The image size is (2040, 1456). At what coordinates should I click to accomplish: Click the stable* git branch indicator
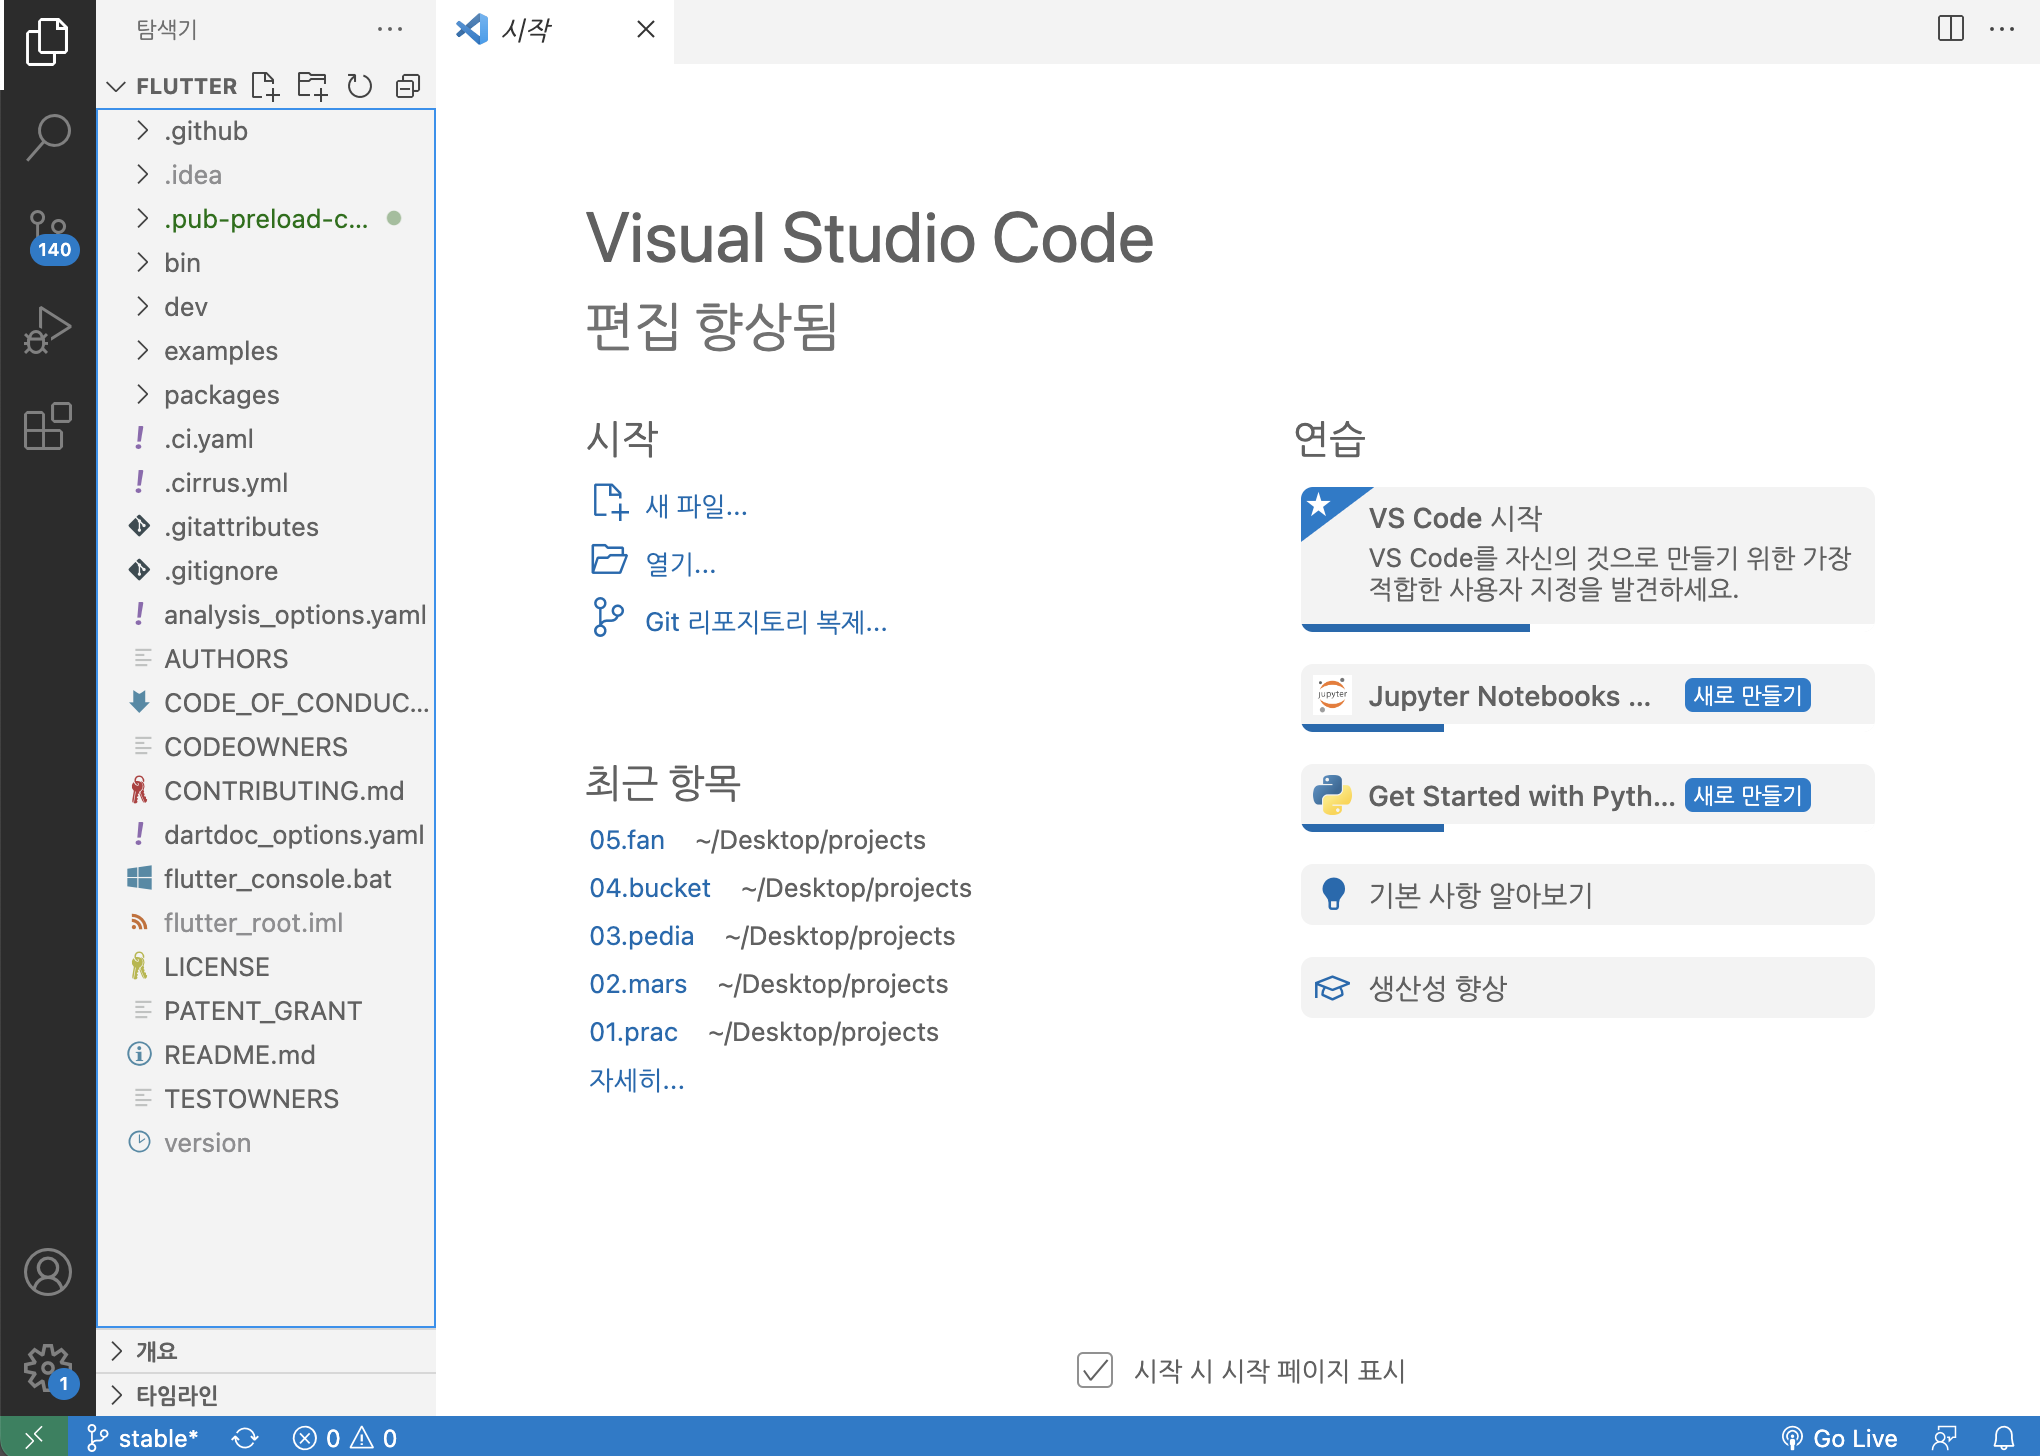pos(143,1438)
